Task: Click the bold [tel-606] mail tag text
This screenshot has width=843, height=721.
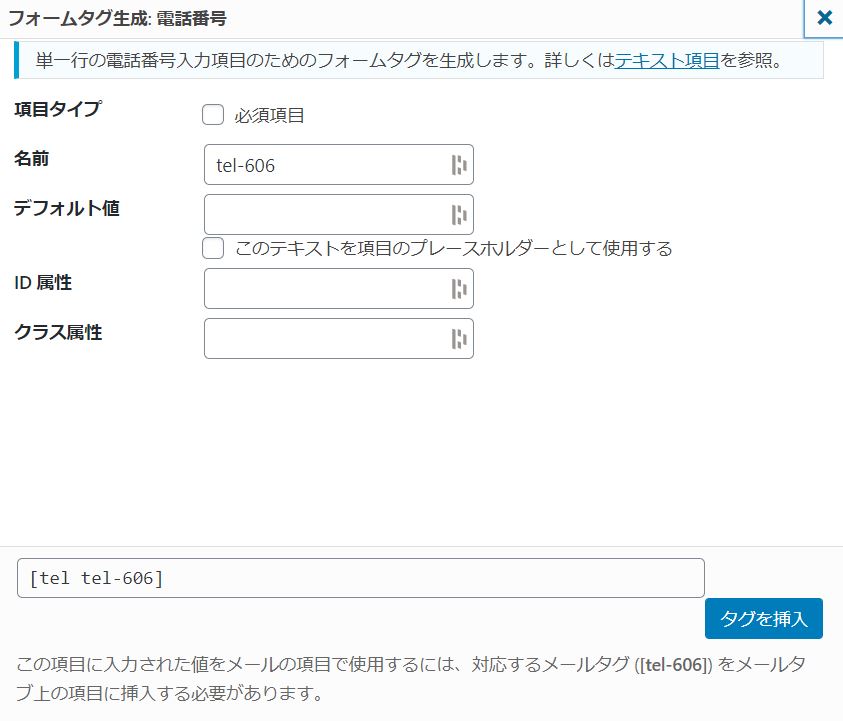Action: click(675, 665)
